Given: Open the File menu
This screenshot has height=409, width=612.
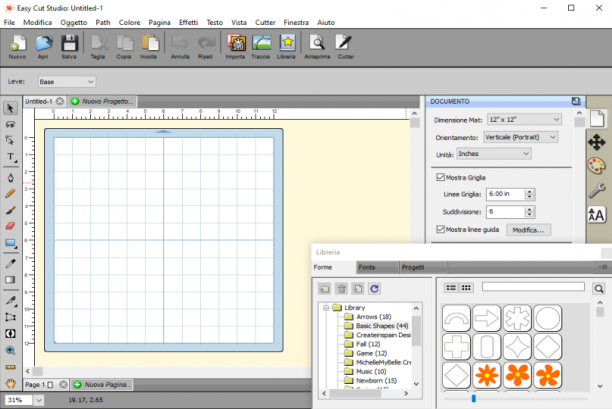Looking at the screenshot, I should click(9, 22).
